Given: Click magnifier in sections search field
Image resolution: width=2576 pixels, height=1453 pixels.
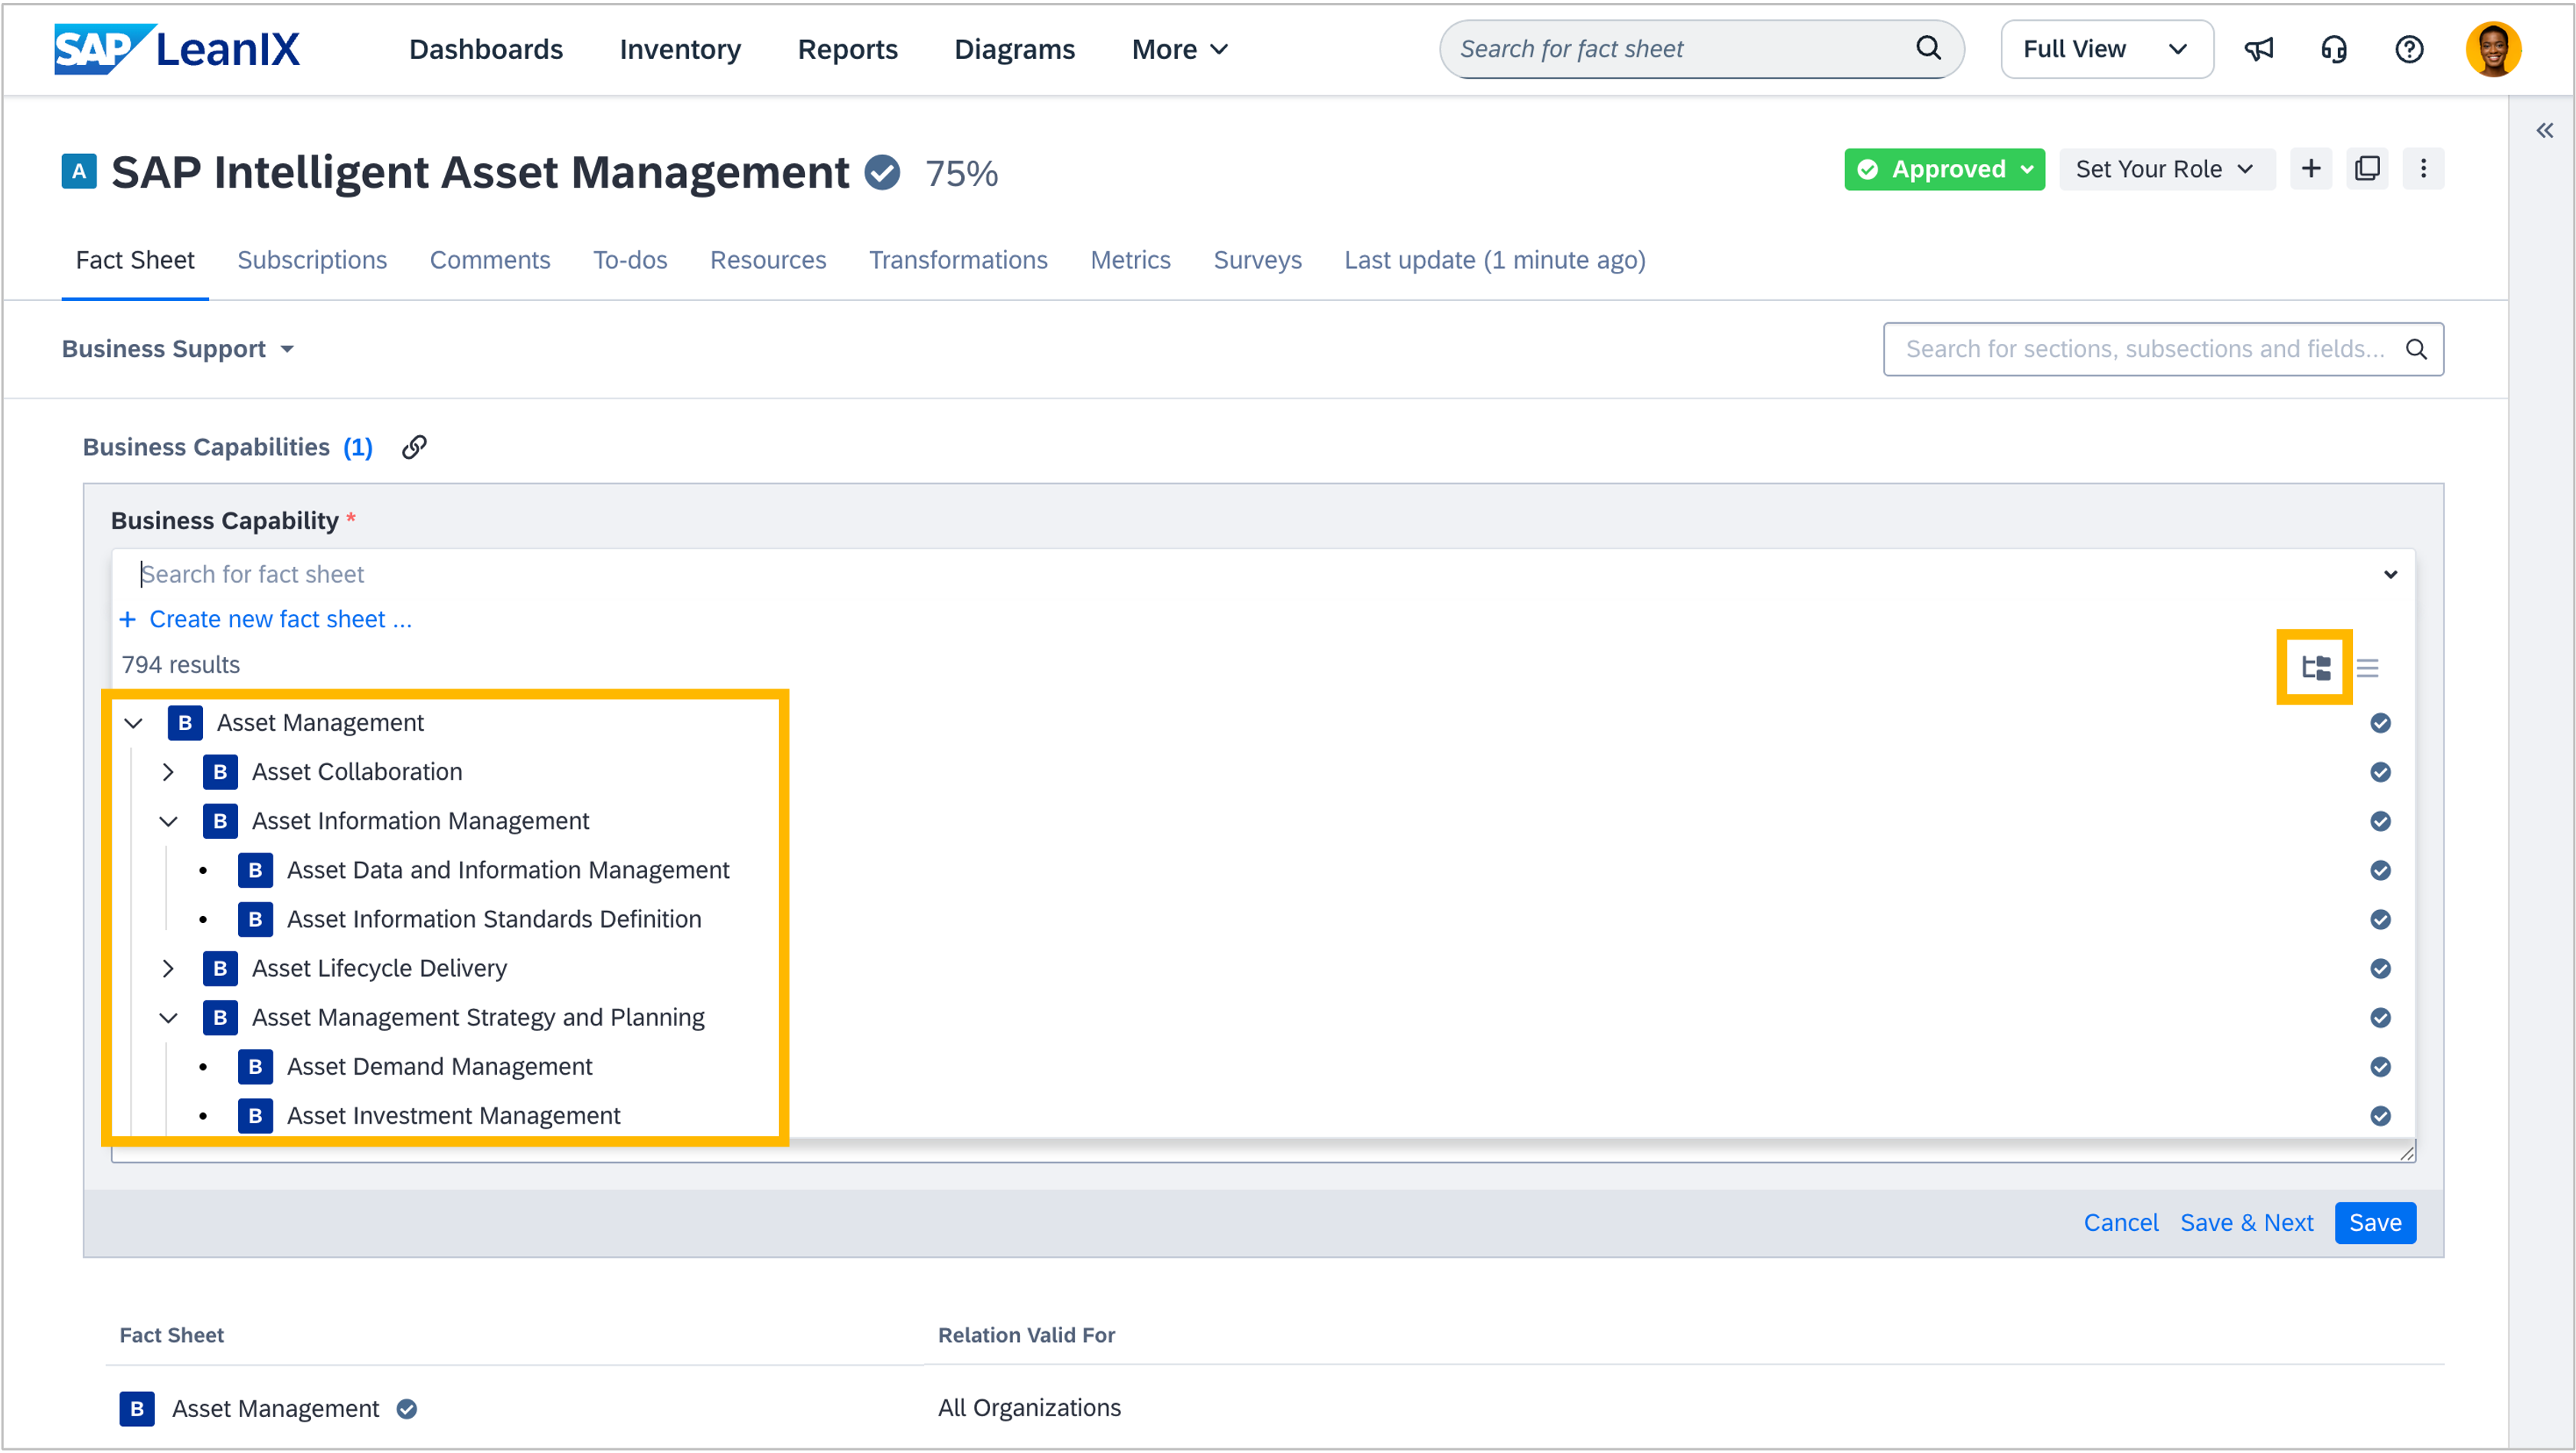Looking at the screenshot, I should click(x=2415, y=349).
